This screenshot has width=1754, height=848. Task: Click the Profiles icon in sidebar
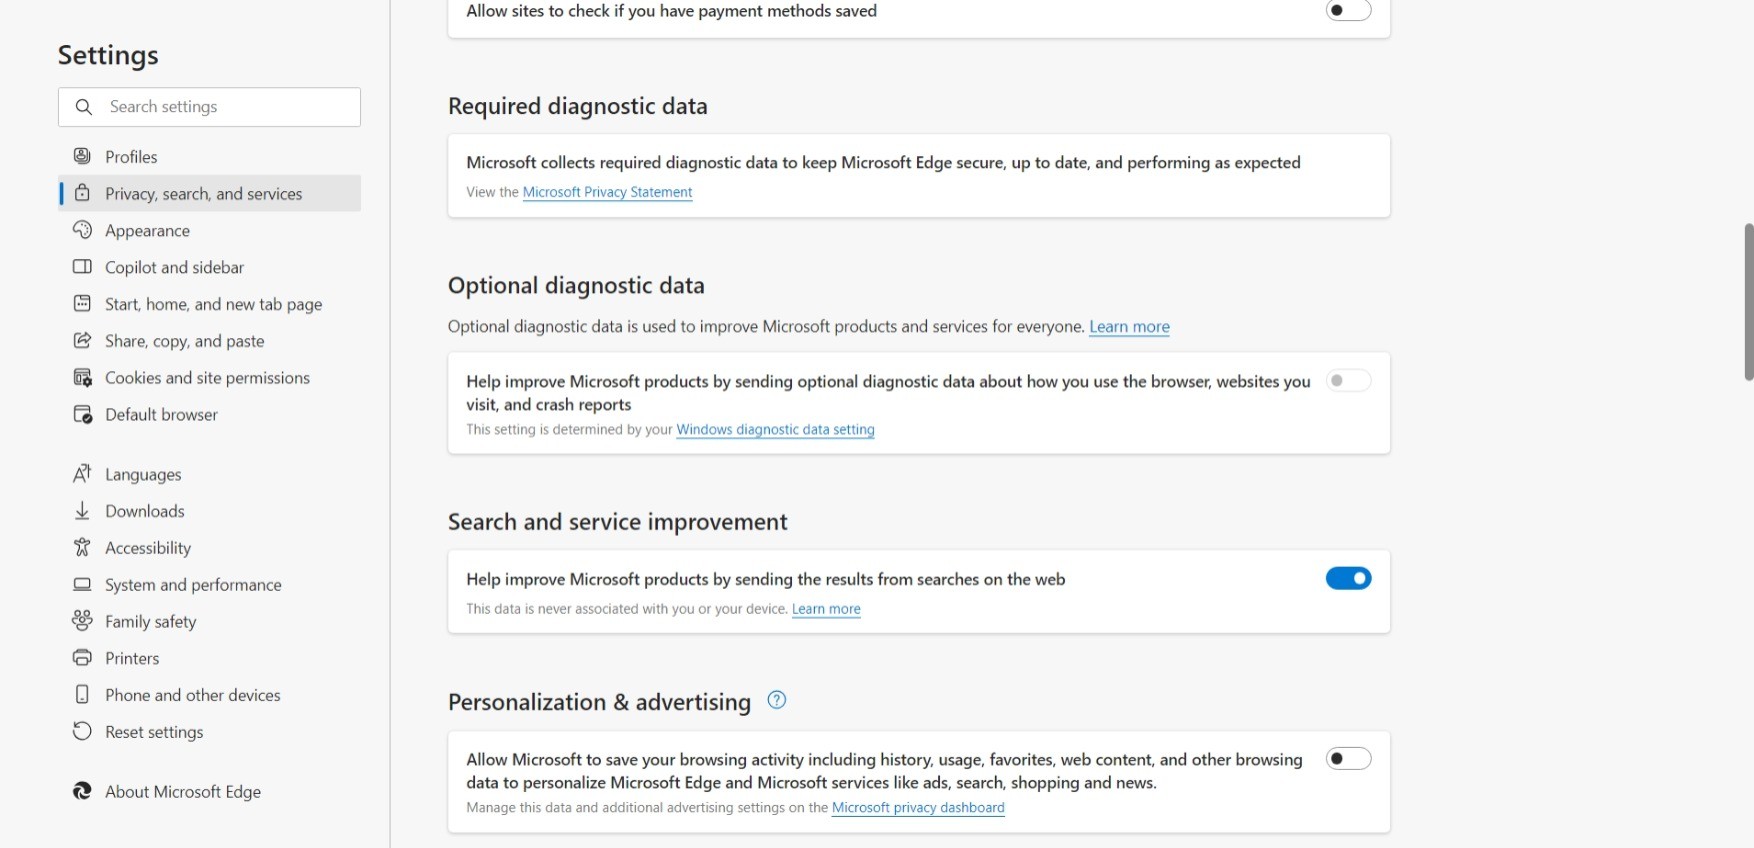tap(82, 156)
